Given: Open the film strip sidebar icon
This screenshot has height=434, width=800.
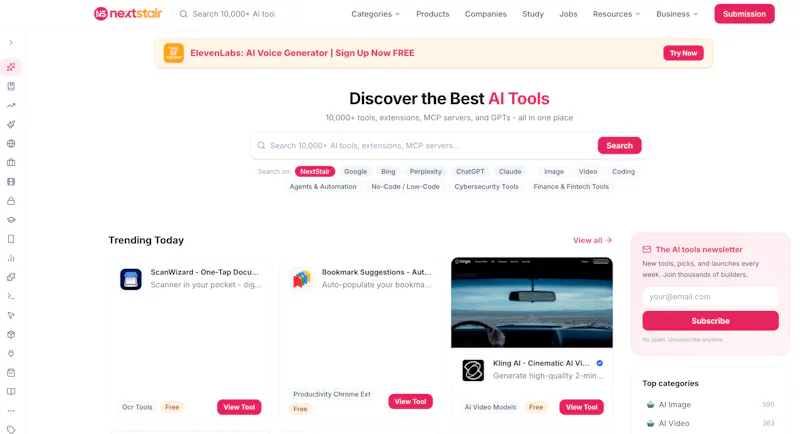Looking at the screenshot, I should click(11, 182).
